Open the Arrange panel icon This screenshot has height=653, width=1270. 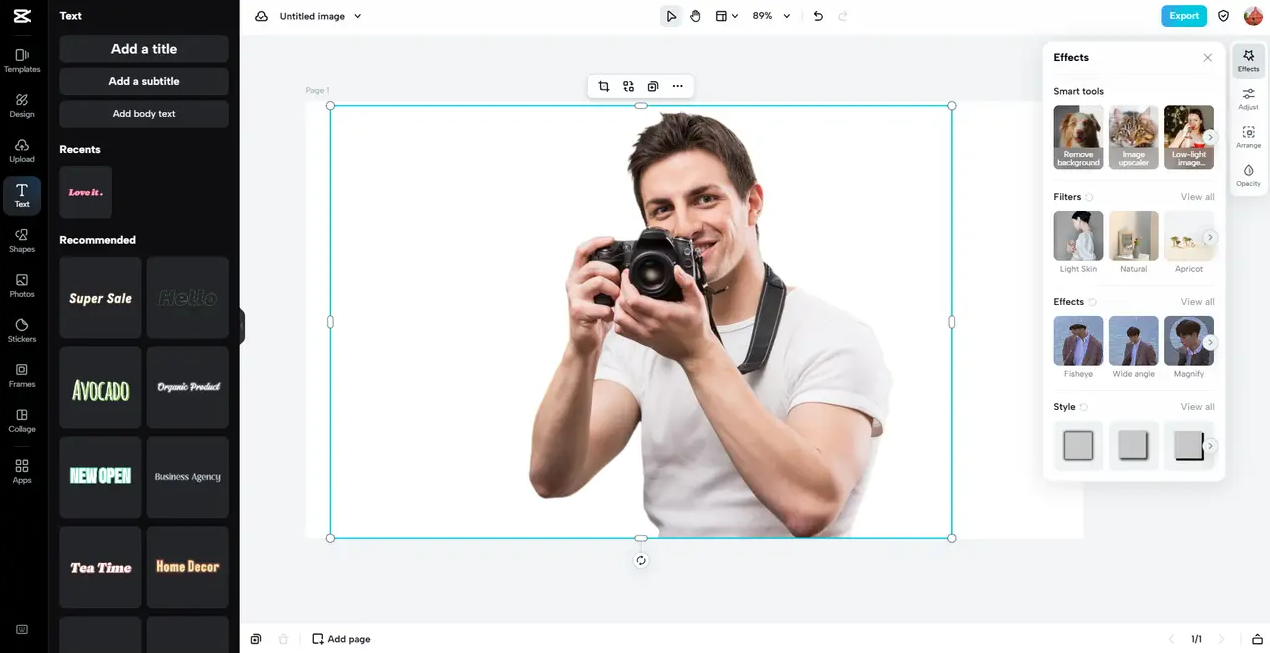tap(1248, 137)
